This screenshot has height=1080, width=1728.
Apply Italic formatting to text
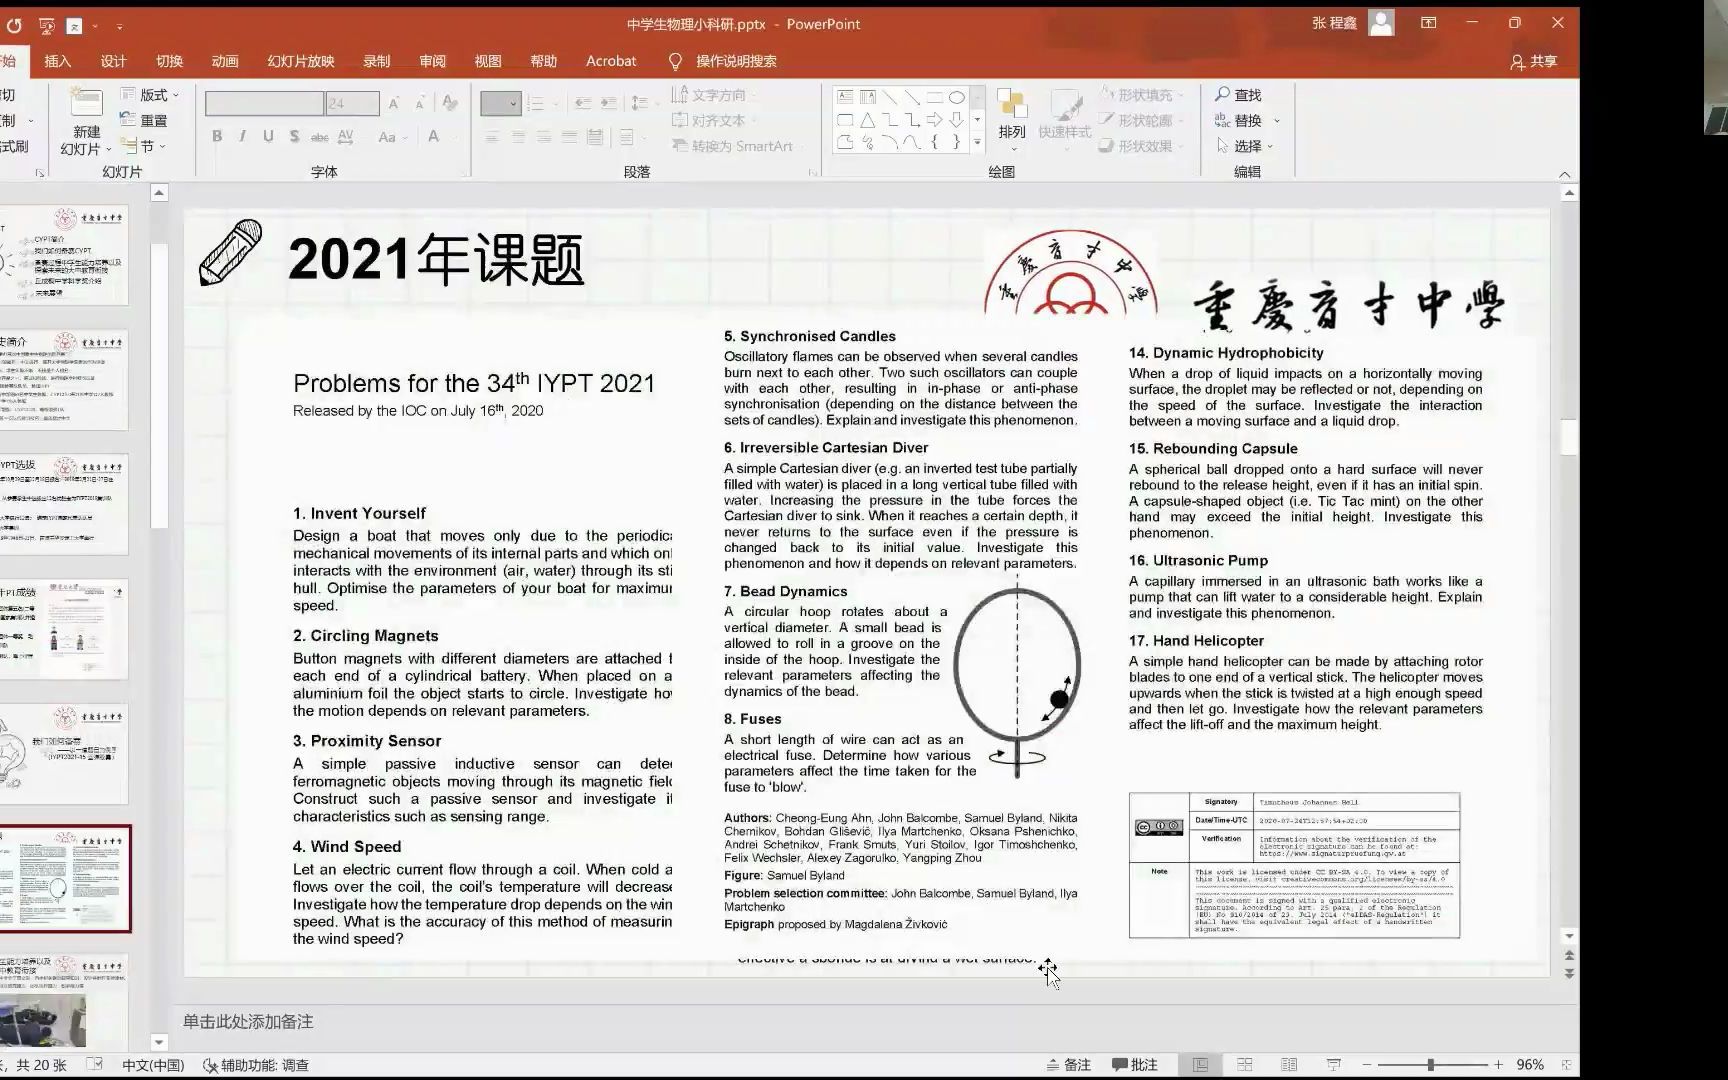(242, 137)
